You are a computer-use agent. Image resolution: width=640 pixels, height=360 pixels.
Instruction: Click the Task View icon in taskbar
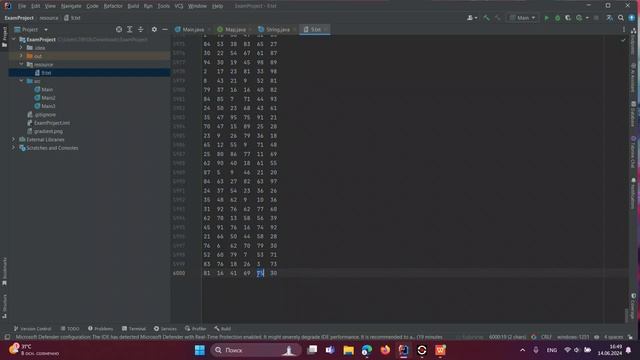pyautogui.click(x=312, y=350)
